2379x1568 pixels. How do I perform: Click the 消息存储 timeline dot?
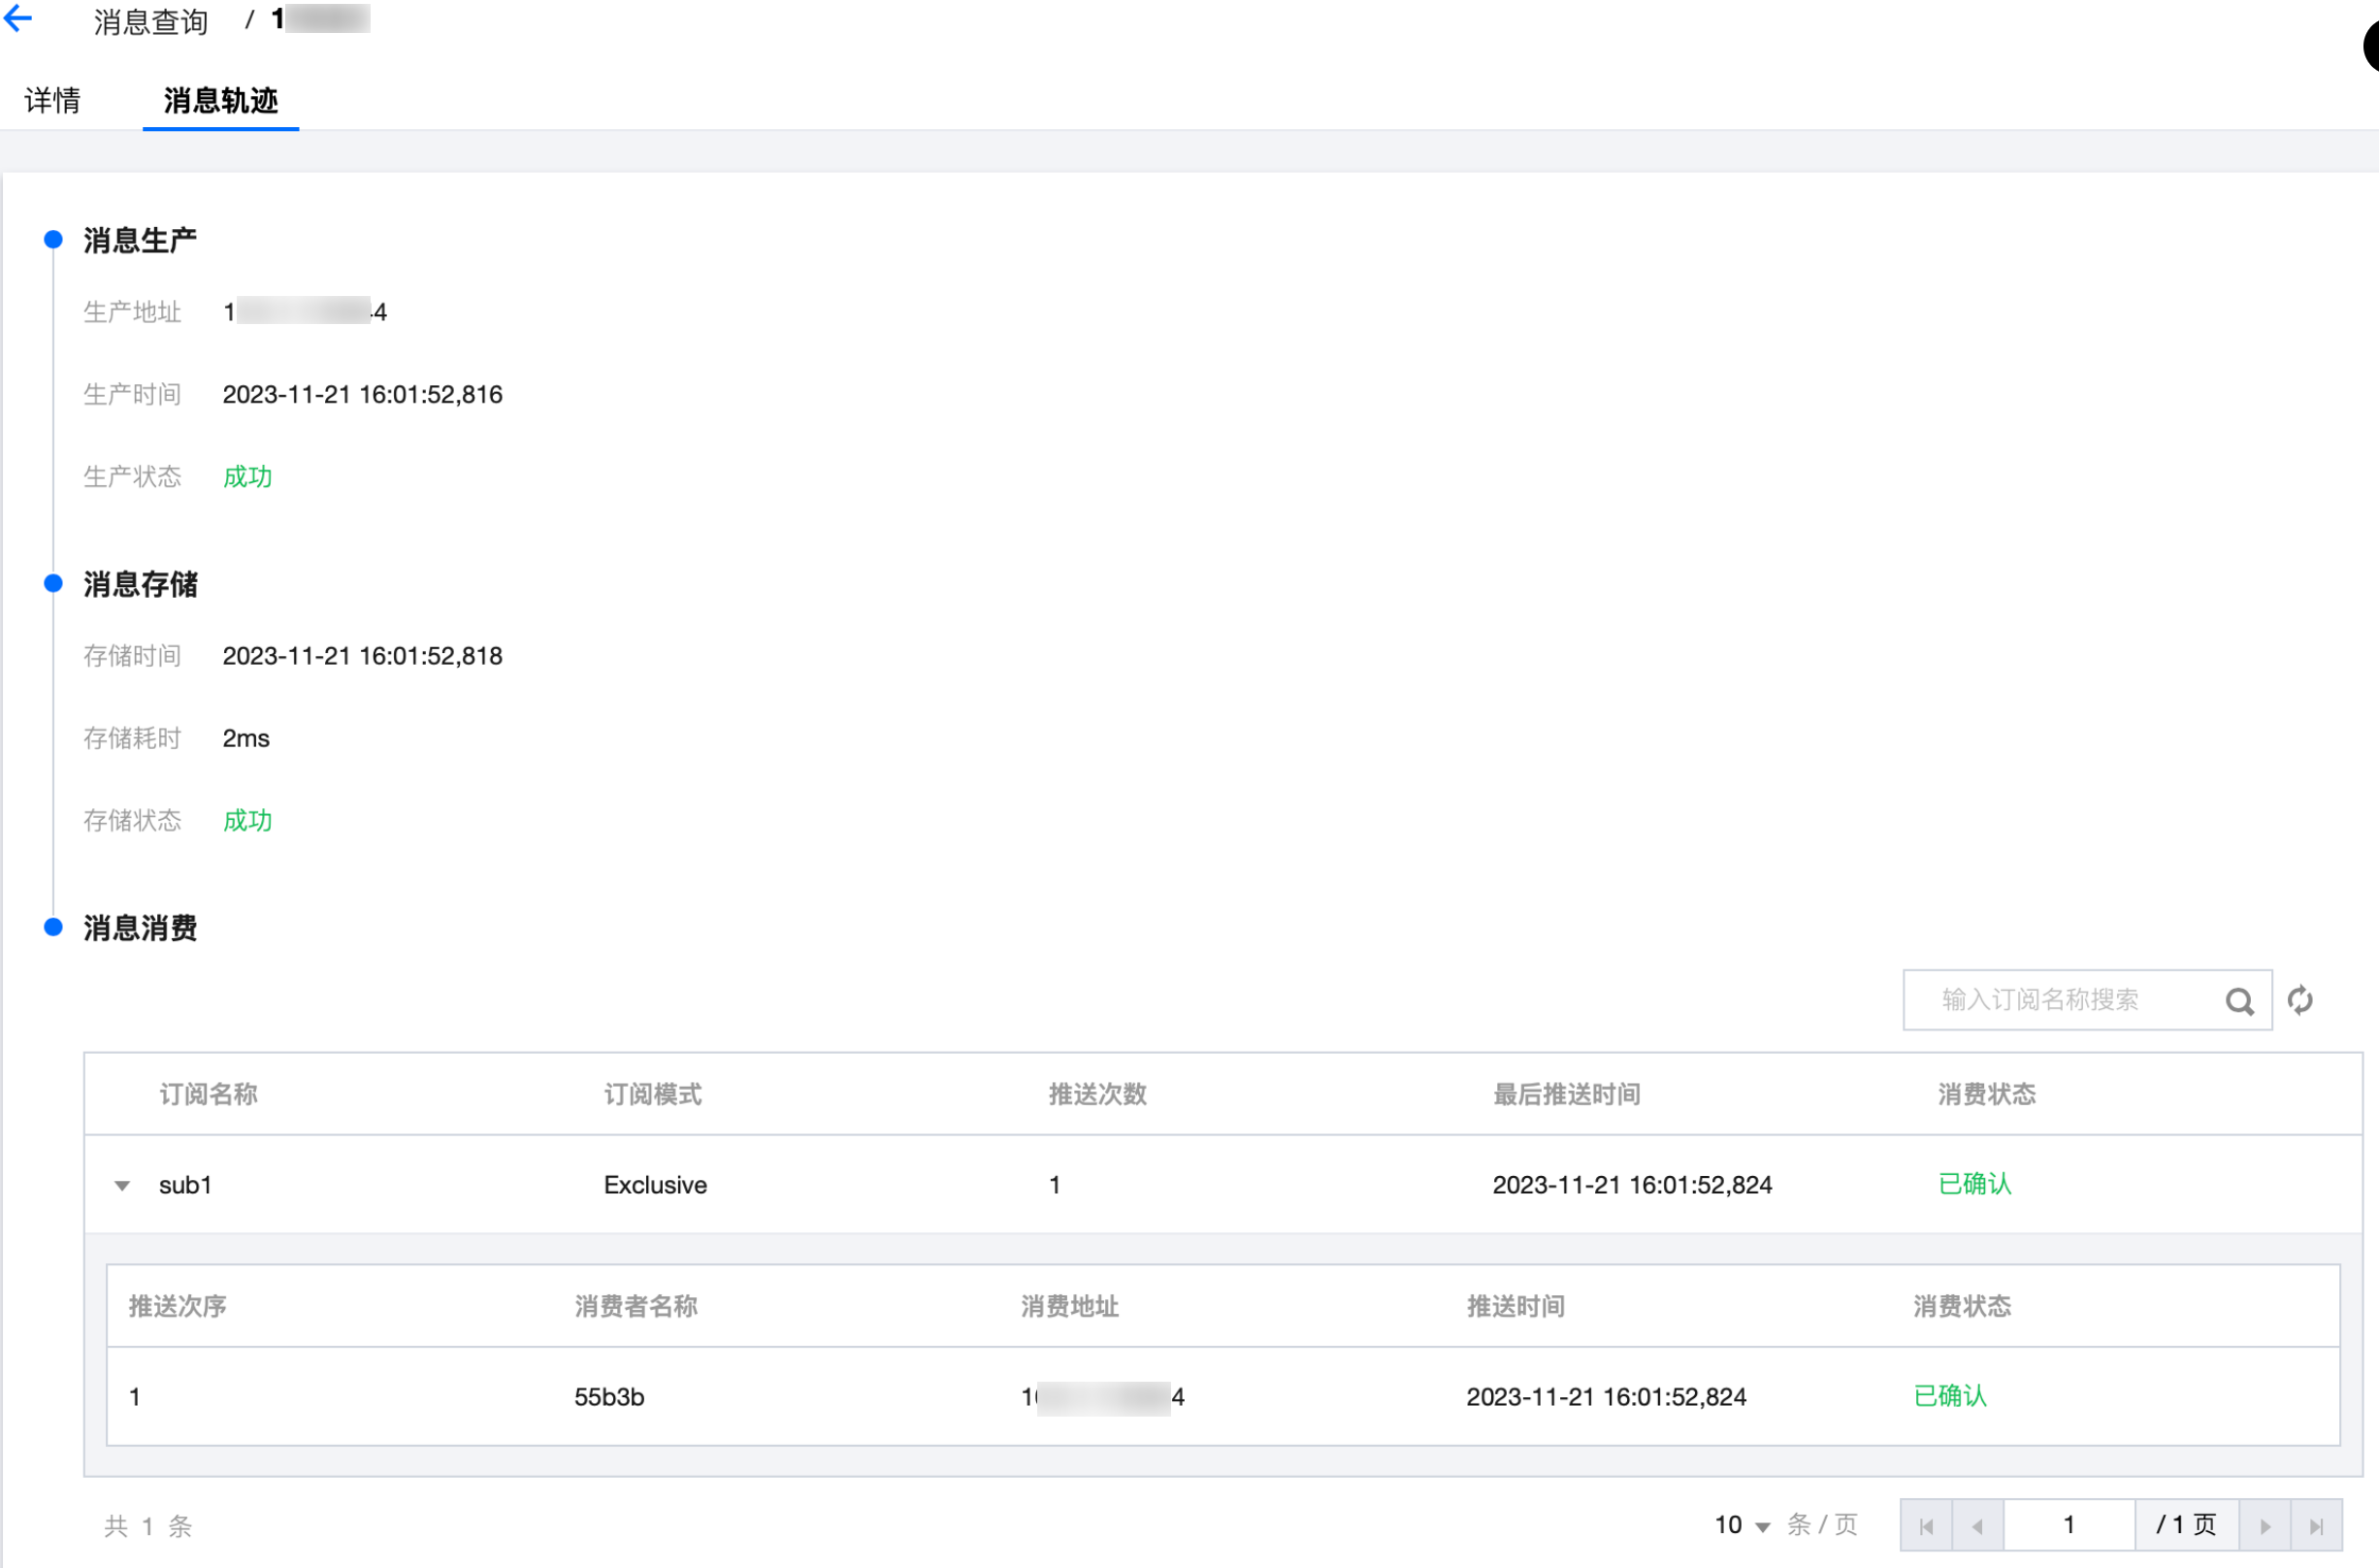tap(54, 584)
